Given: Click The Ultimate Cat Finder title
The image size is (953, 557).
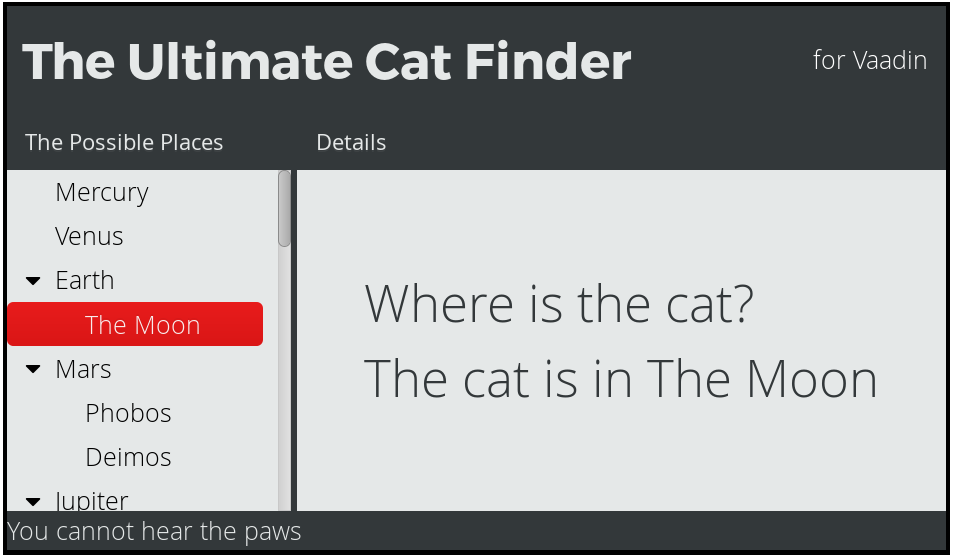Looking at the screenshot, I should tap(327, 61).
